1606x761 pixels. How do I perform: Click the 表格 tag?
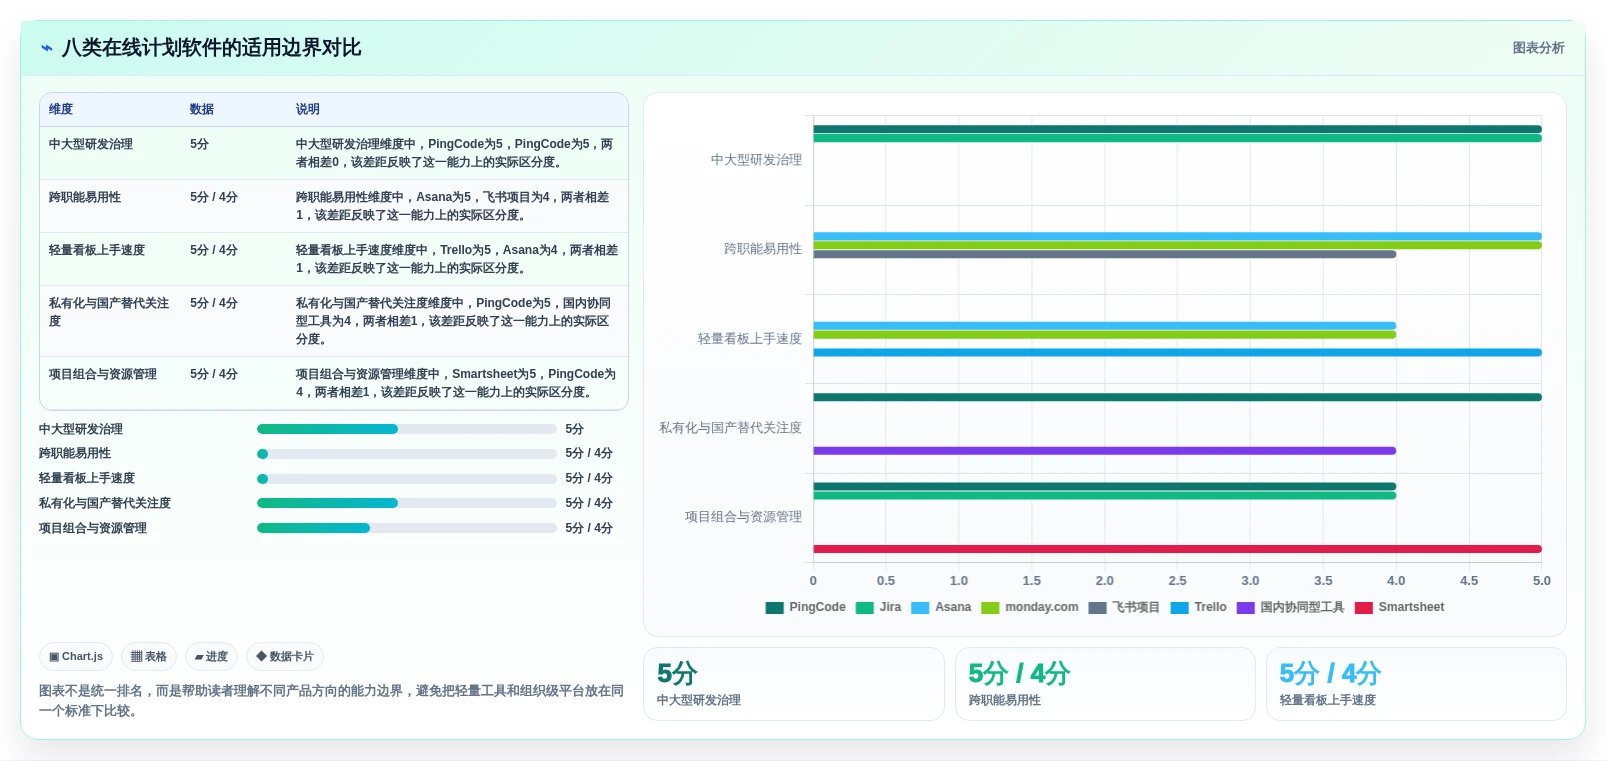pos(149,657)
